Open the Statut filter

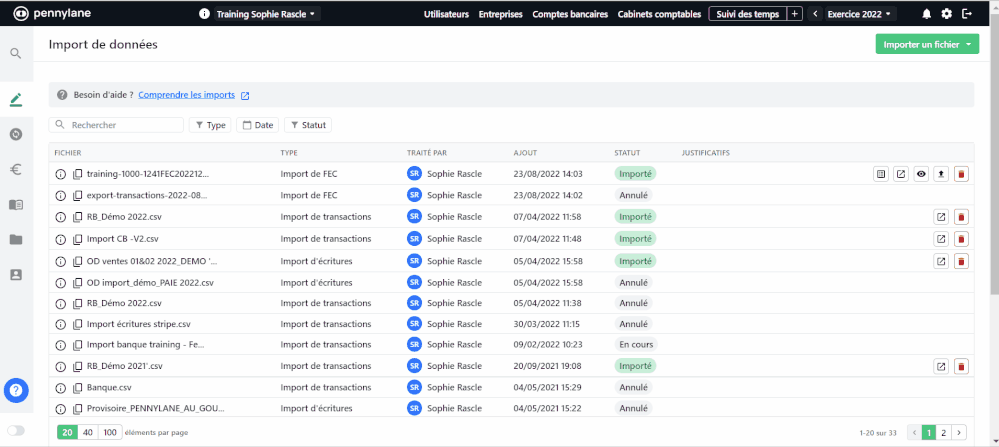(308, 125)
